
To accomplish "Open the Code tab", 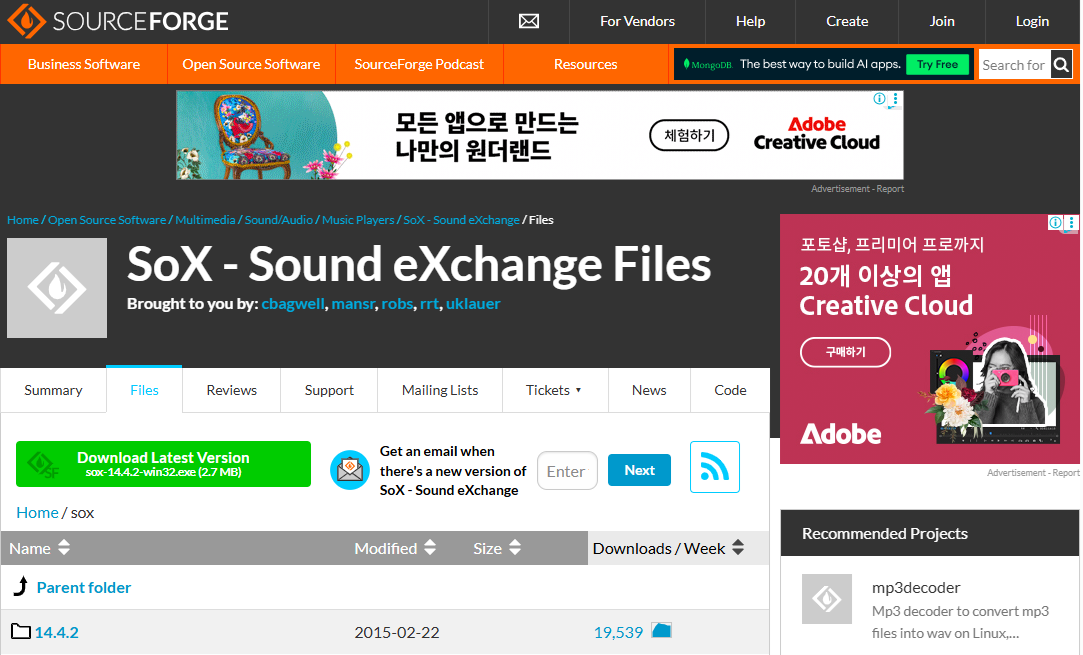I will tap(730, 390).
